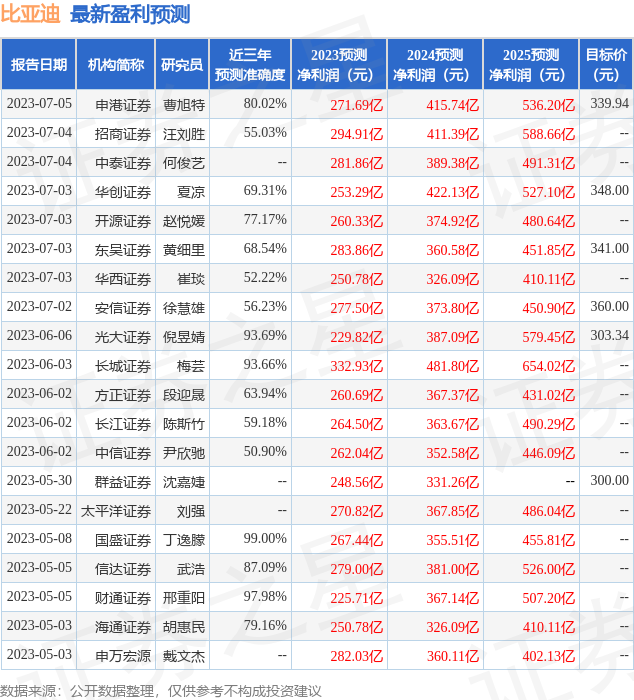Select researcher 段迎晟
This screenshot has width=634, height=700.
coord(184,395)
